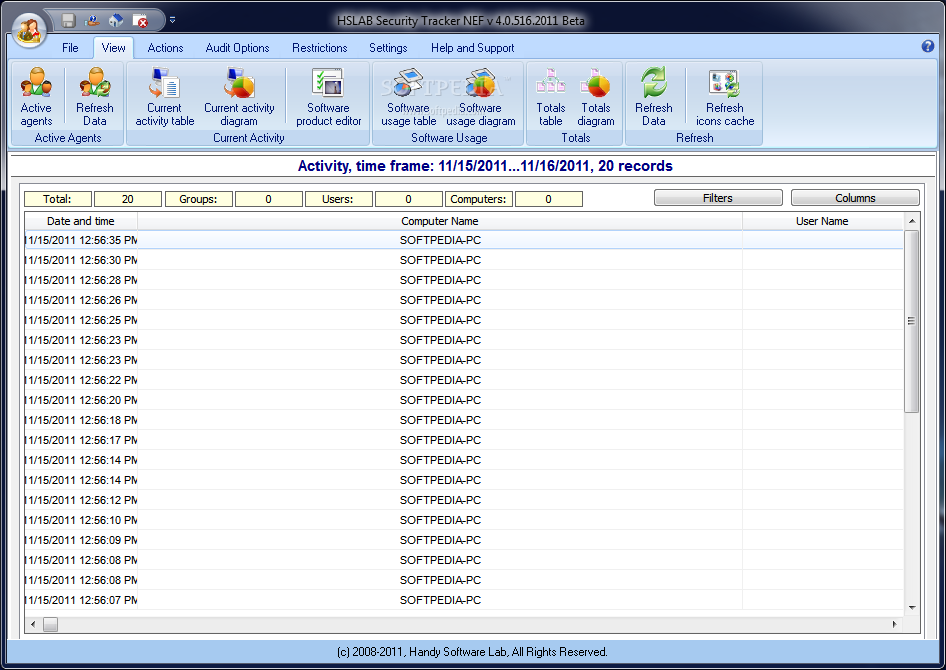
Task: Open Software usage table
Action: [x=408, y=97]
